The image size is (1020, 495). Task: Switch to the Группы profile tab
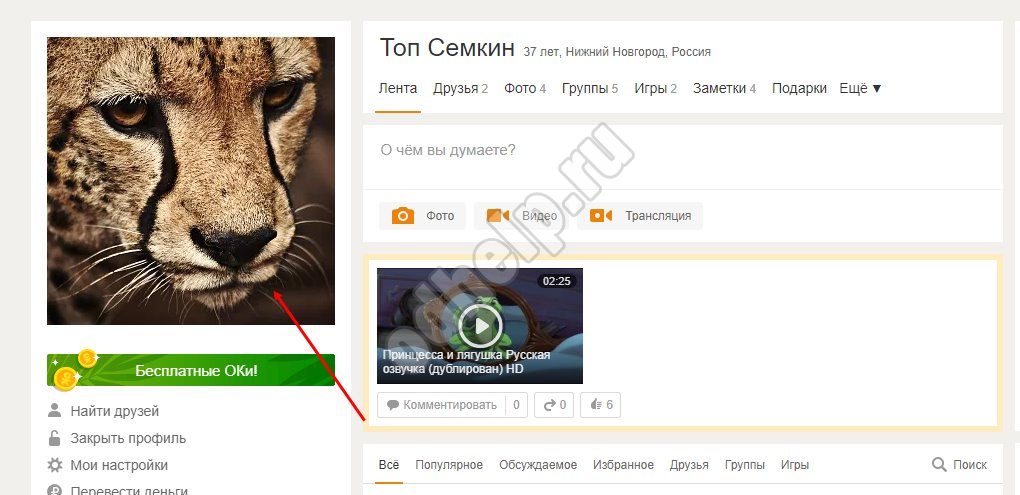click(590, 88)
